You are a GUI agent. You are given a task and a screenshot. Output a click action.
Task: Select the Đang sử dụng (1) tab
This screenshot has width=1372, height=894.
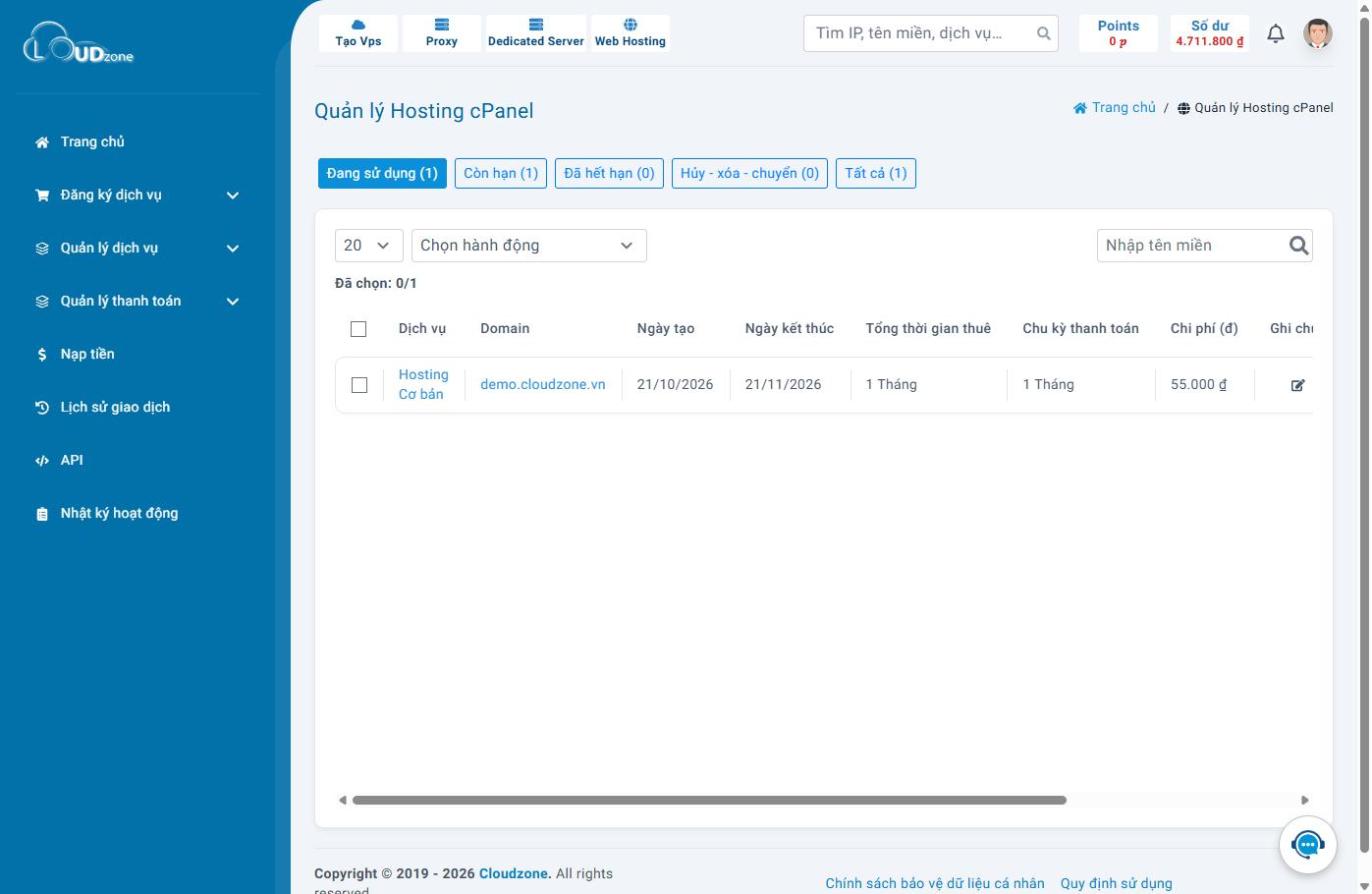coord(382,173)
